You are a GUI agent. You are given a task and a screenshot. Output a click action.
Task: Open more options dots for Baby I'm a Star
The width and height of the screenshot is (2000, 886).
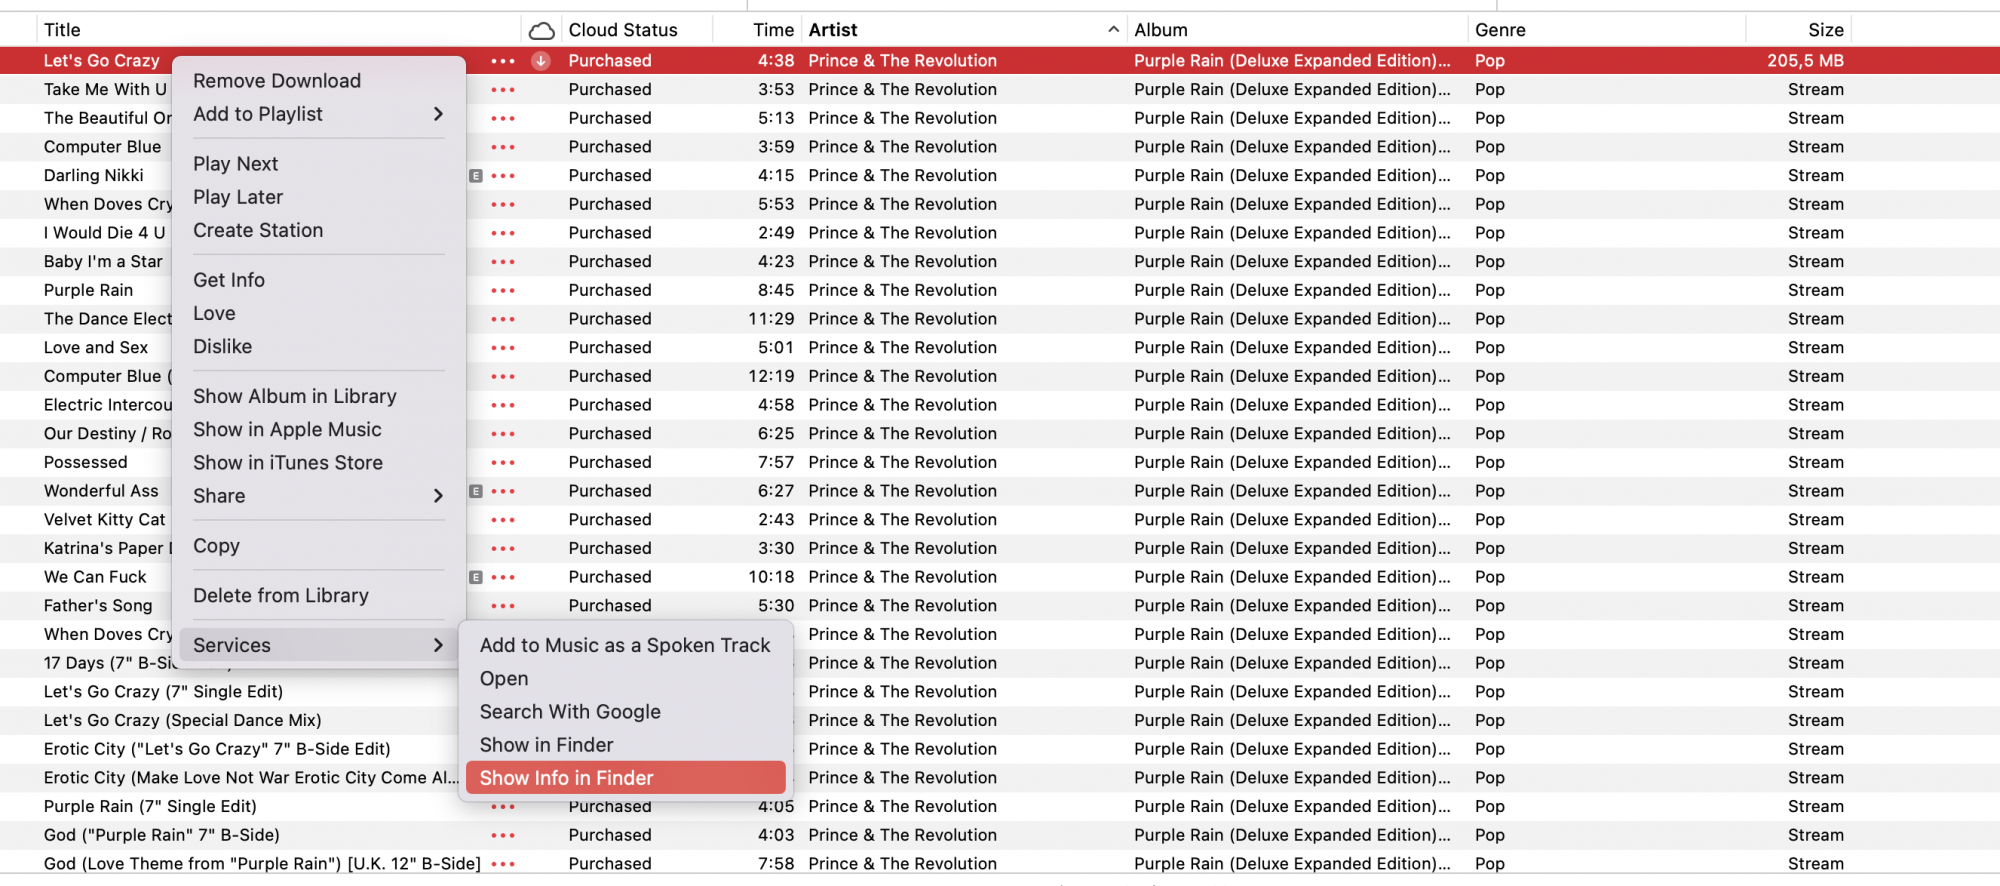[x=503, y=262]
